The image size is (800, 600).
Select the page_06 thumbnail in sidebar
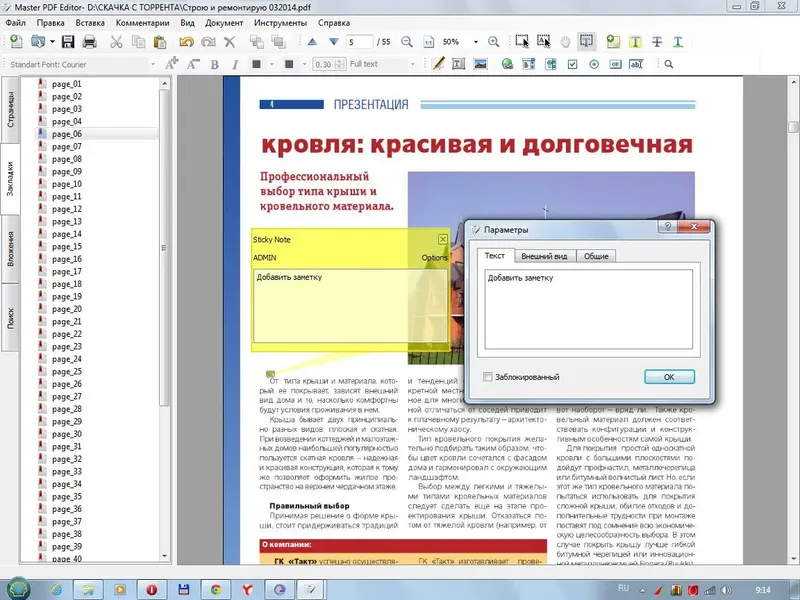pos(66,132)
